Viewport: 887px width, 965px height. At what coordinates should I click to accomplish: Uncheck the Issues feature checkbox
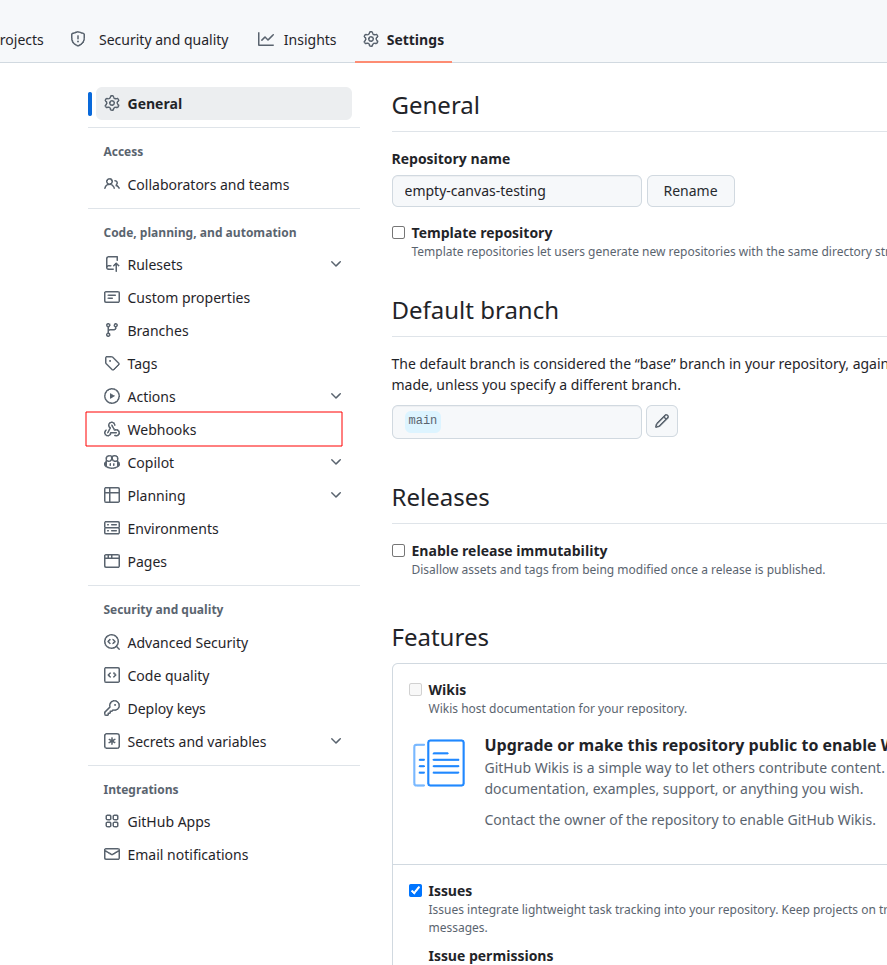coord(415,891)
